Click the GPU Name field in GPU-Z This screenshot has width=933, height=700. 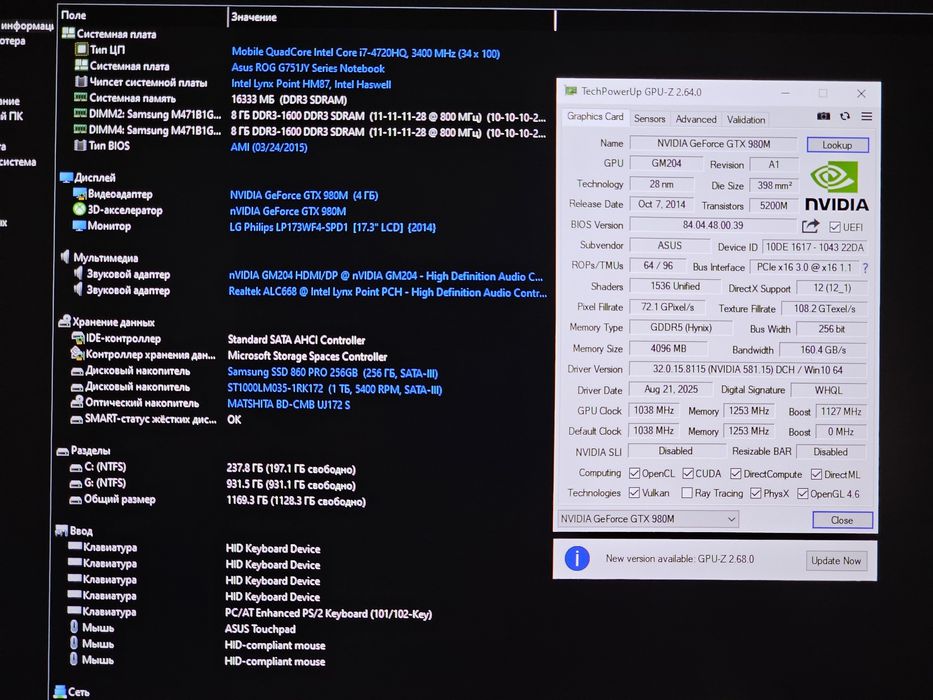(713, 143)
